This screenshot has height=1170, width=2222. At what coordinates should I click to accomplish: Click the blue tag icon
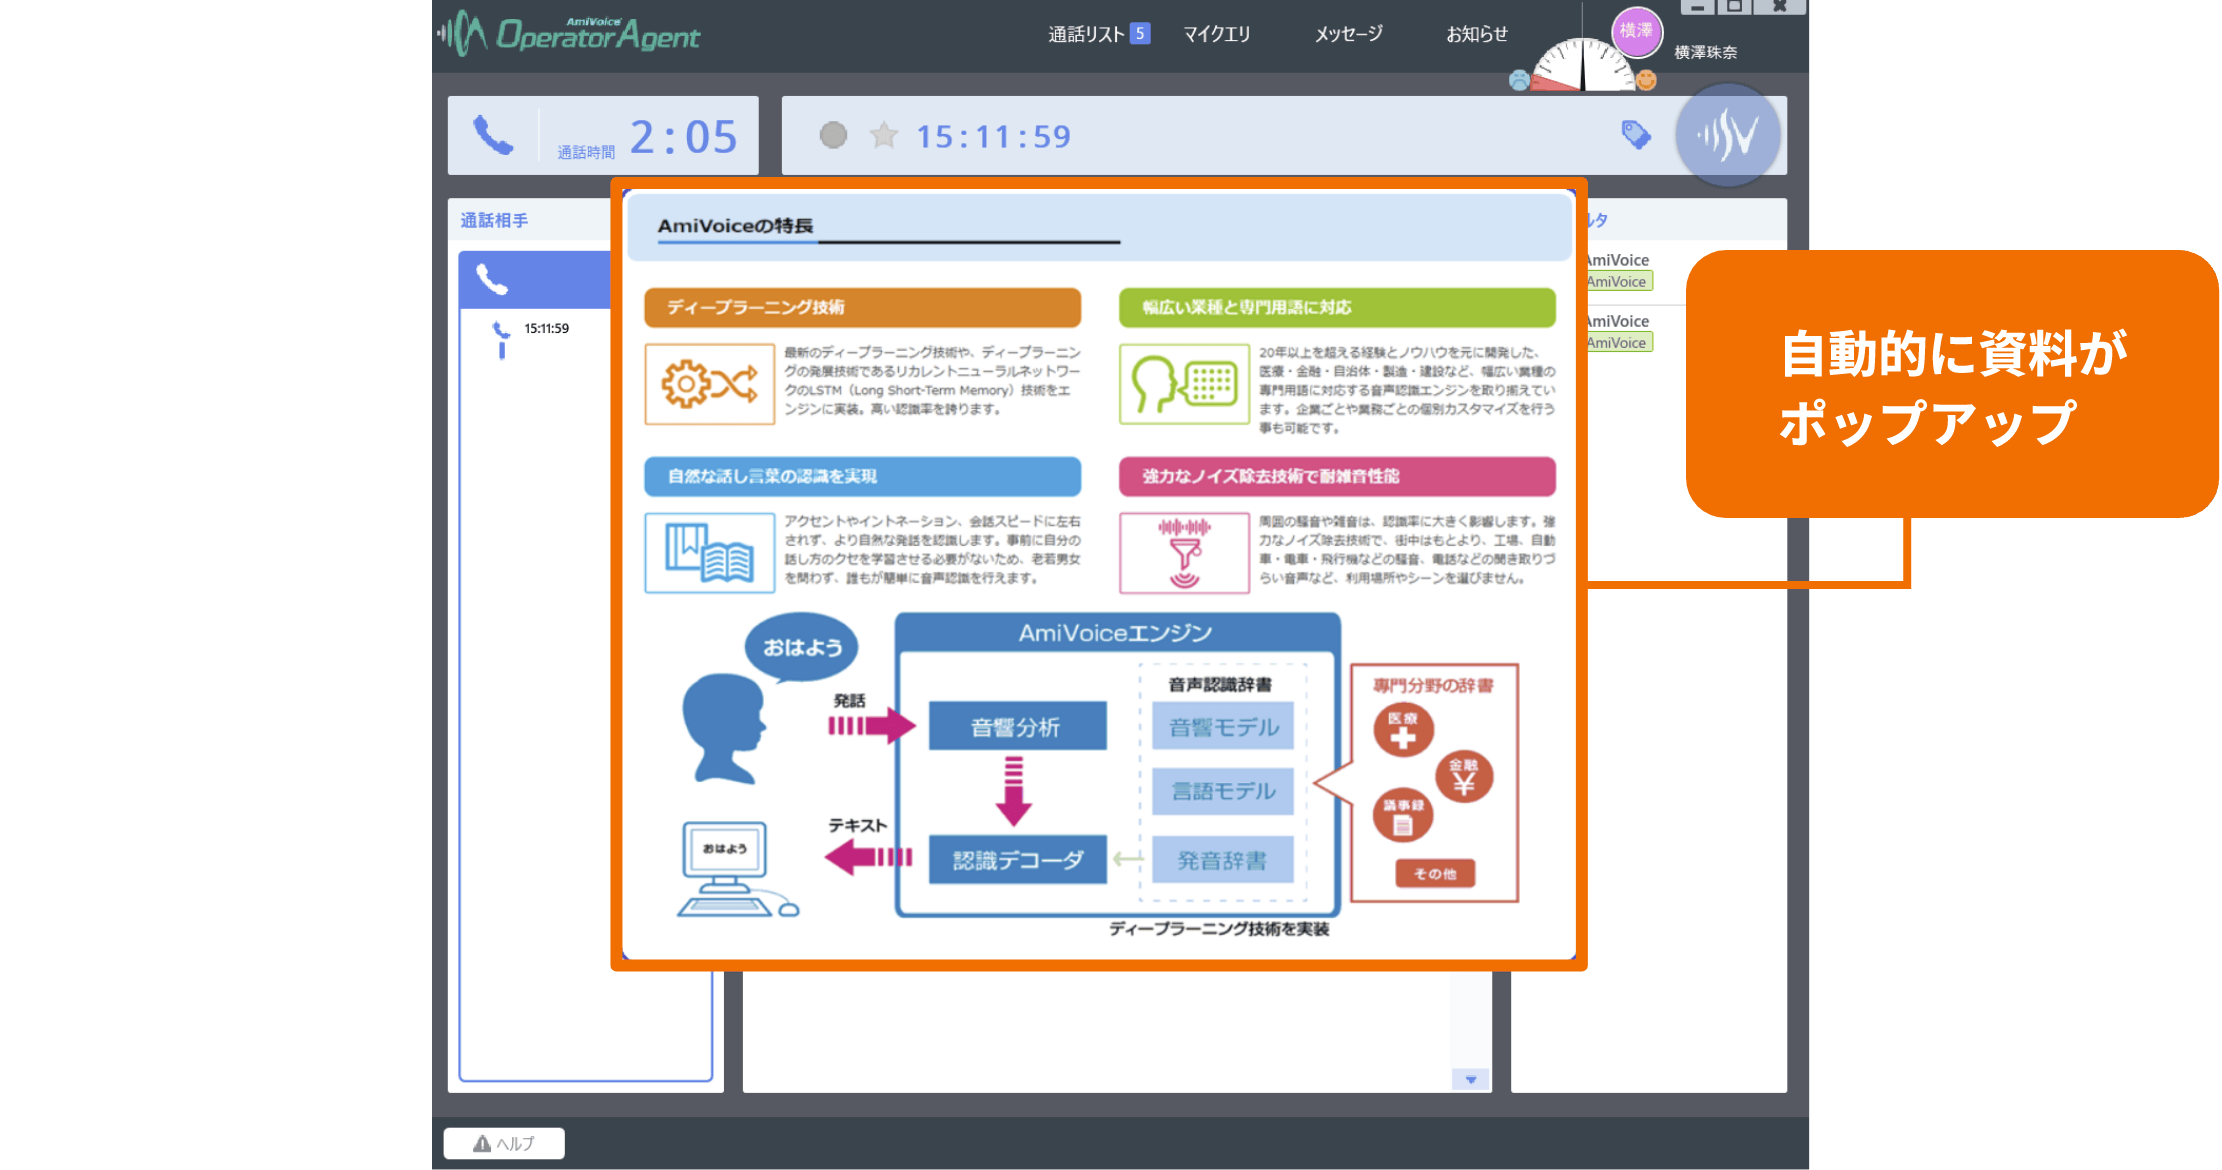click(x=1636, y=135)
